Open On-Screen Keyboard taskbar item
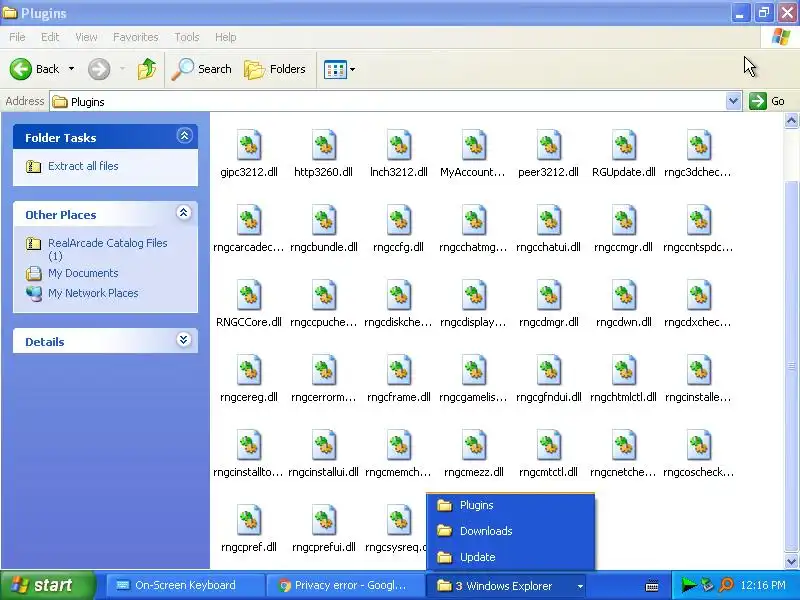Image resolution: width=800 pixels, height=600 pixels. point(184,585)
